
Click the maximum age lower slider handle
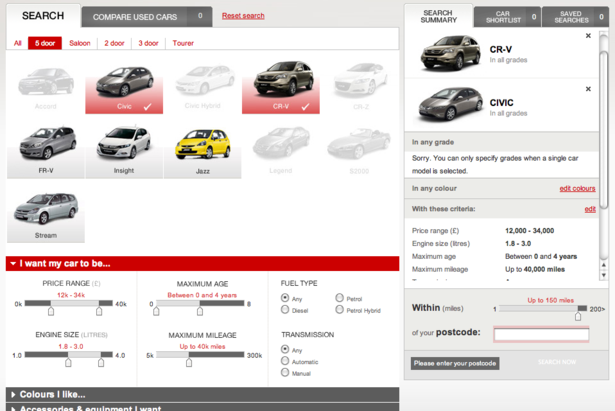click(156, 311)
